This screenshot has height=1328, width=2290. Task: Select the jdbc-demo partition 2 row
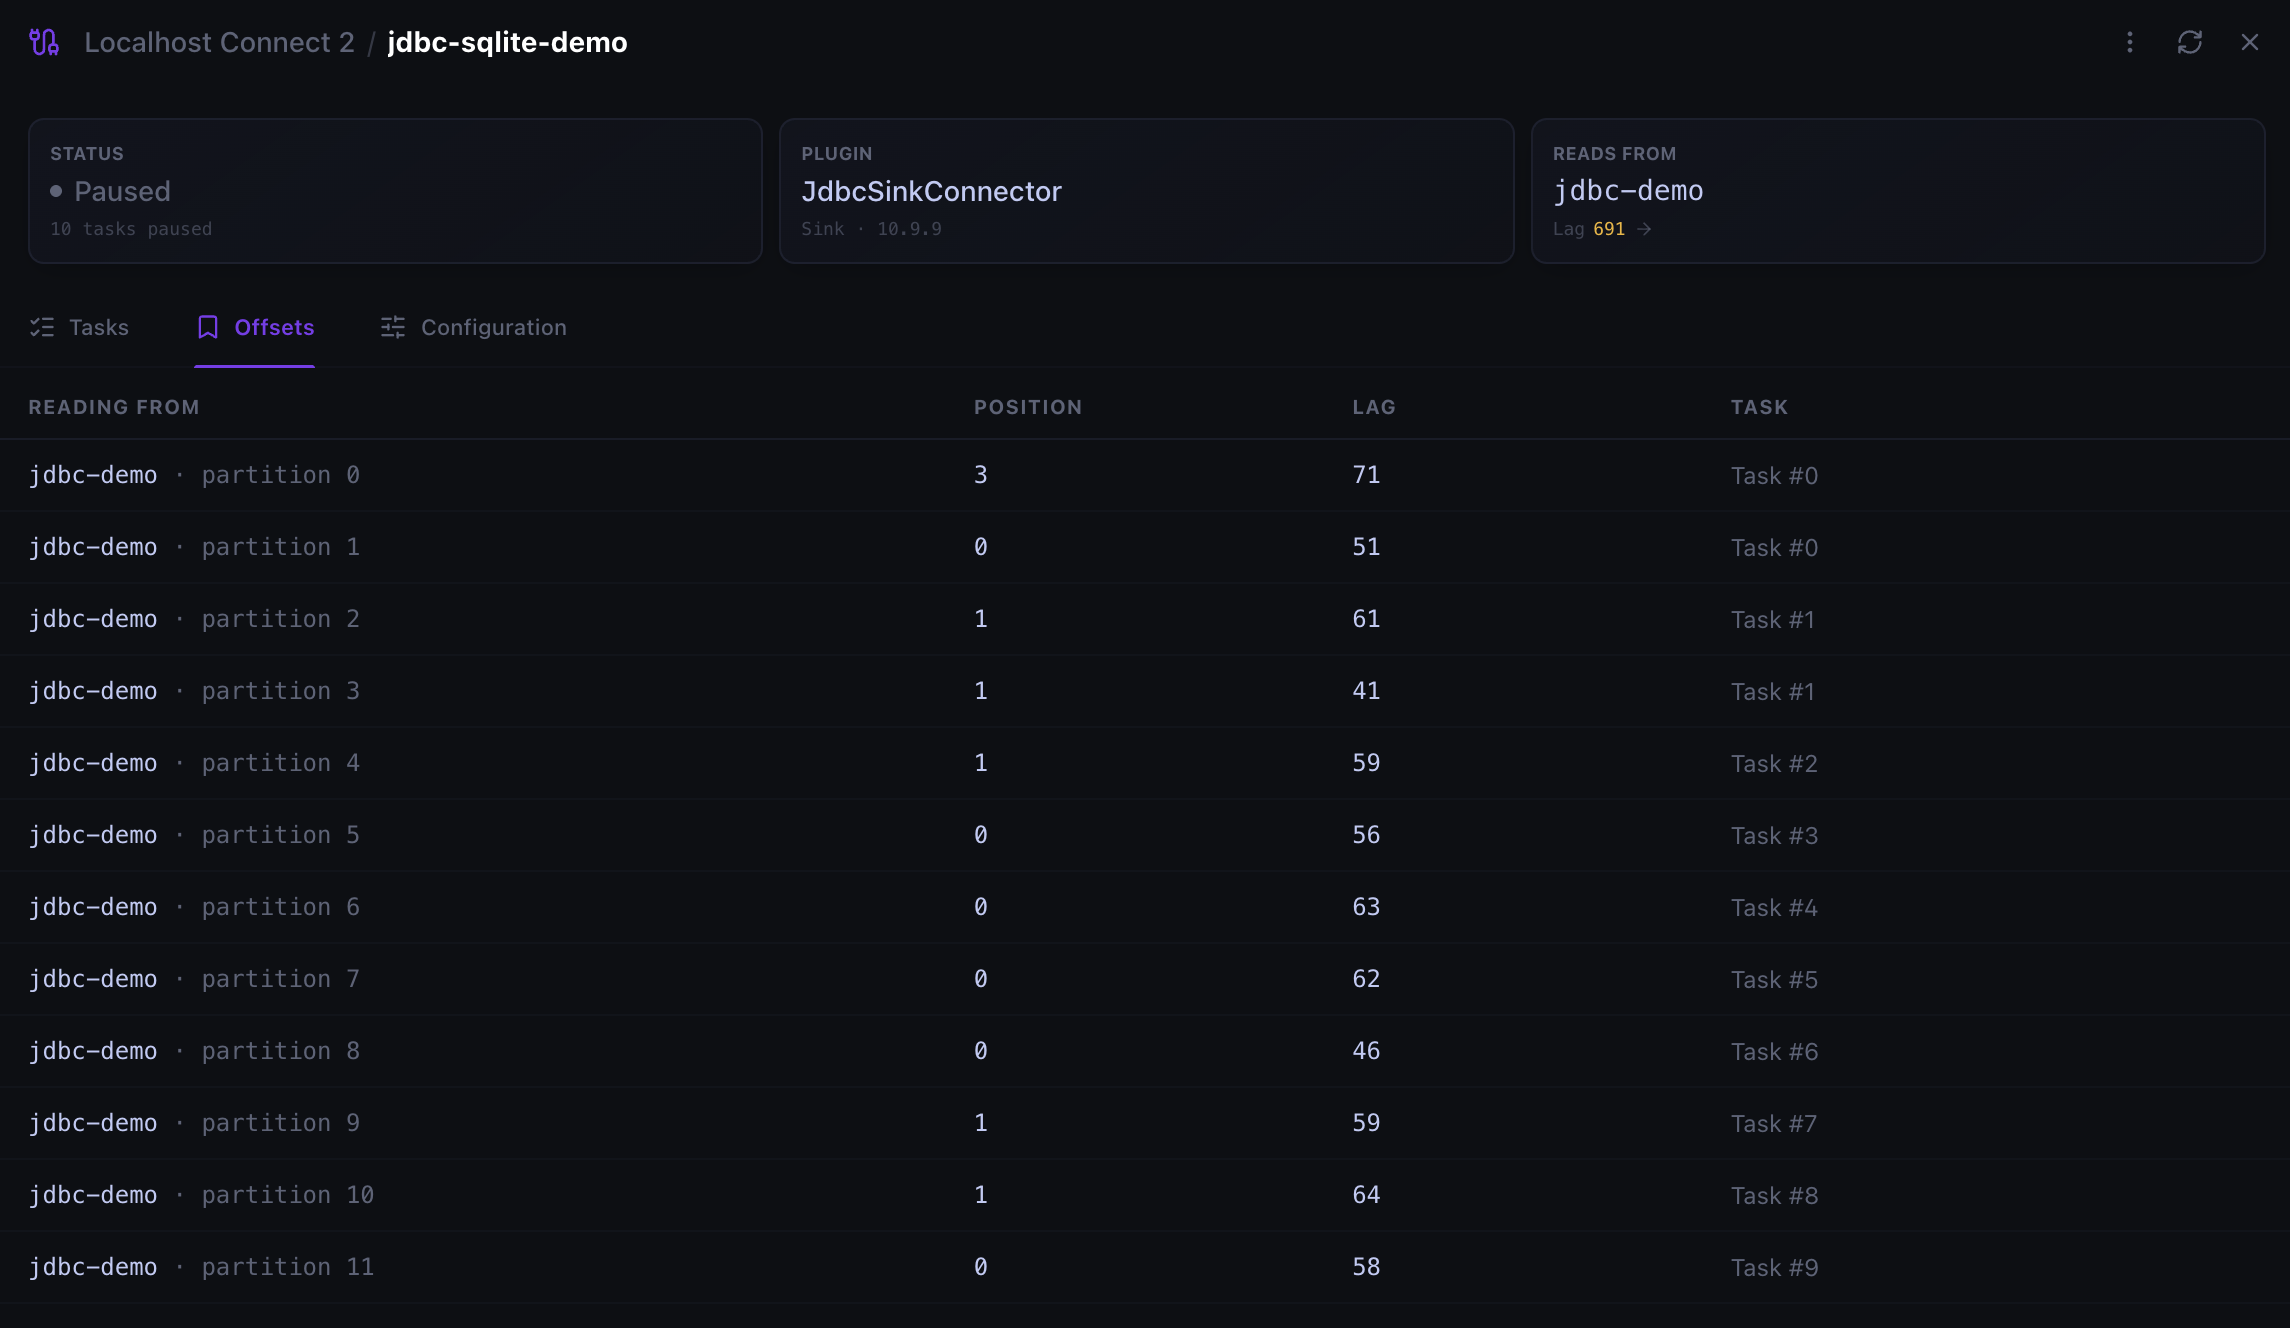click(1145, 619)
